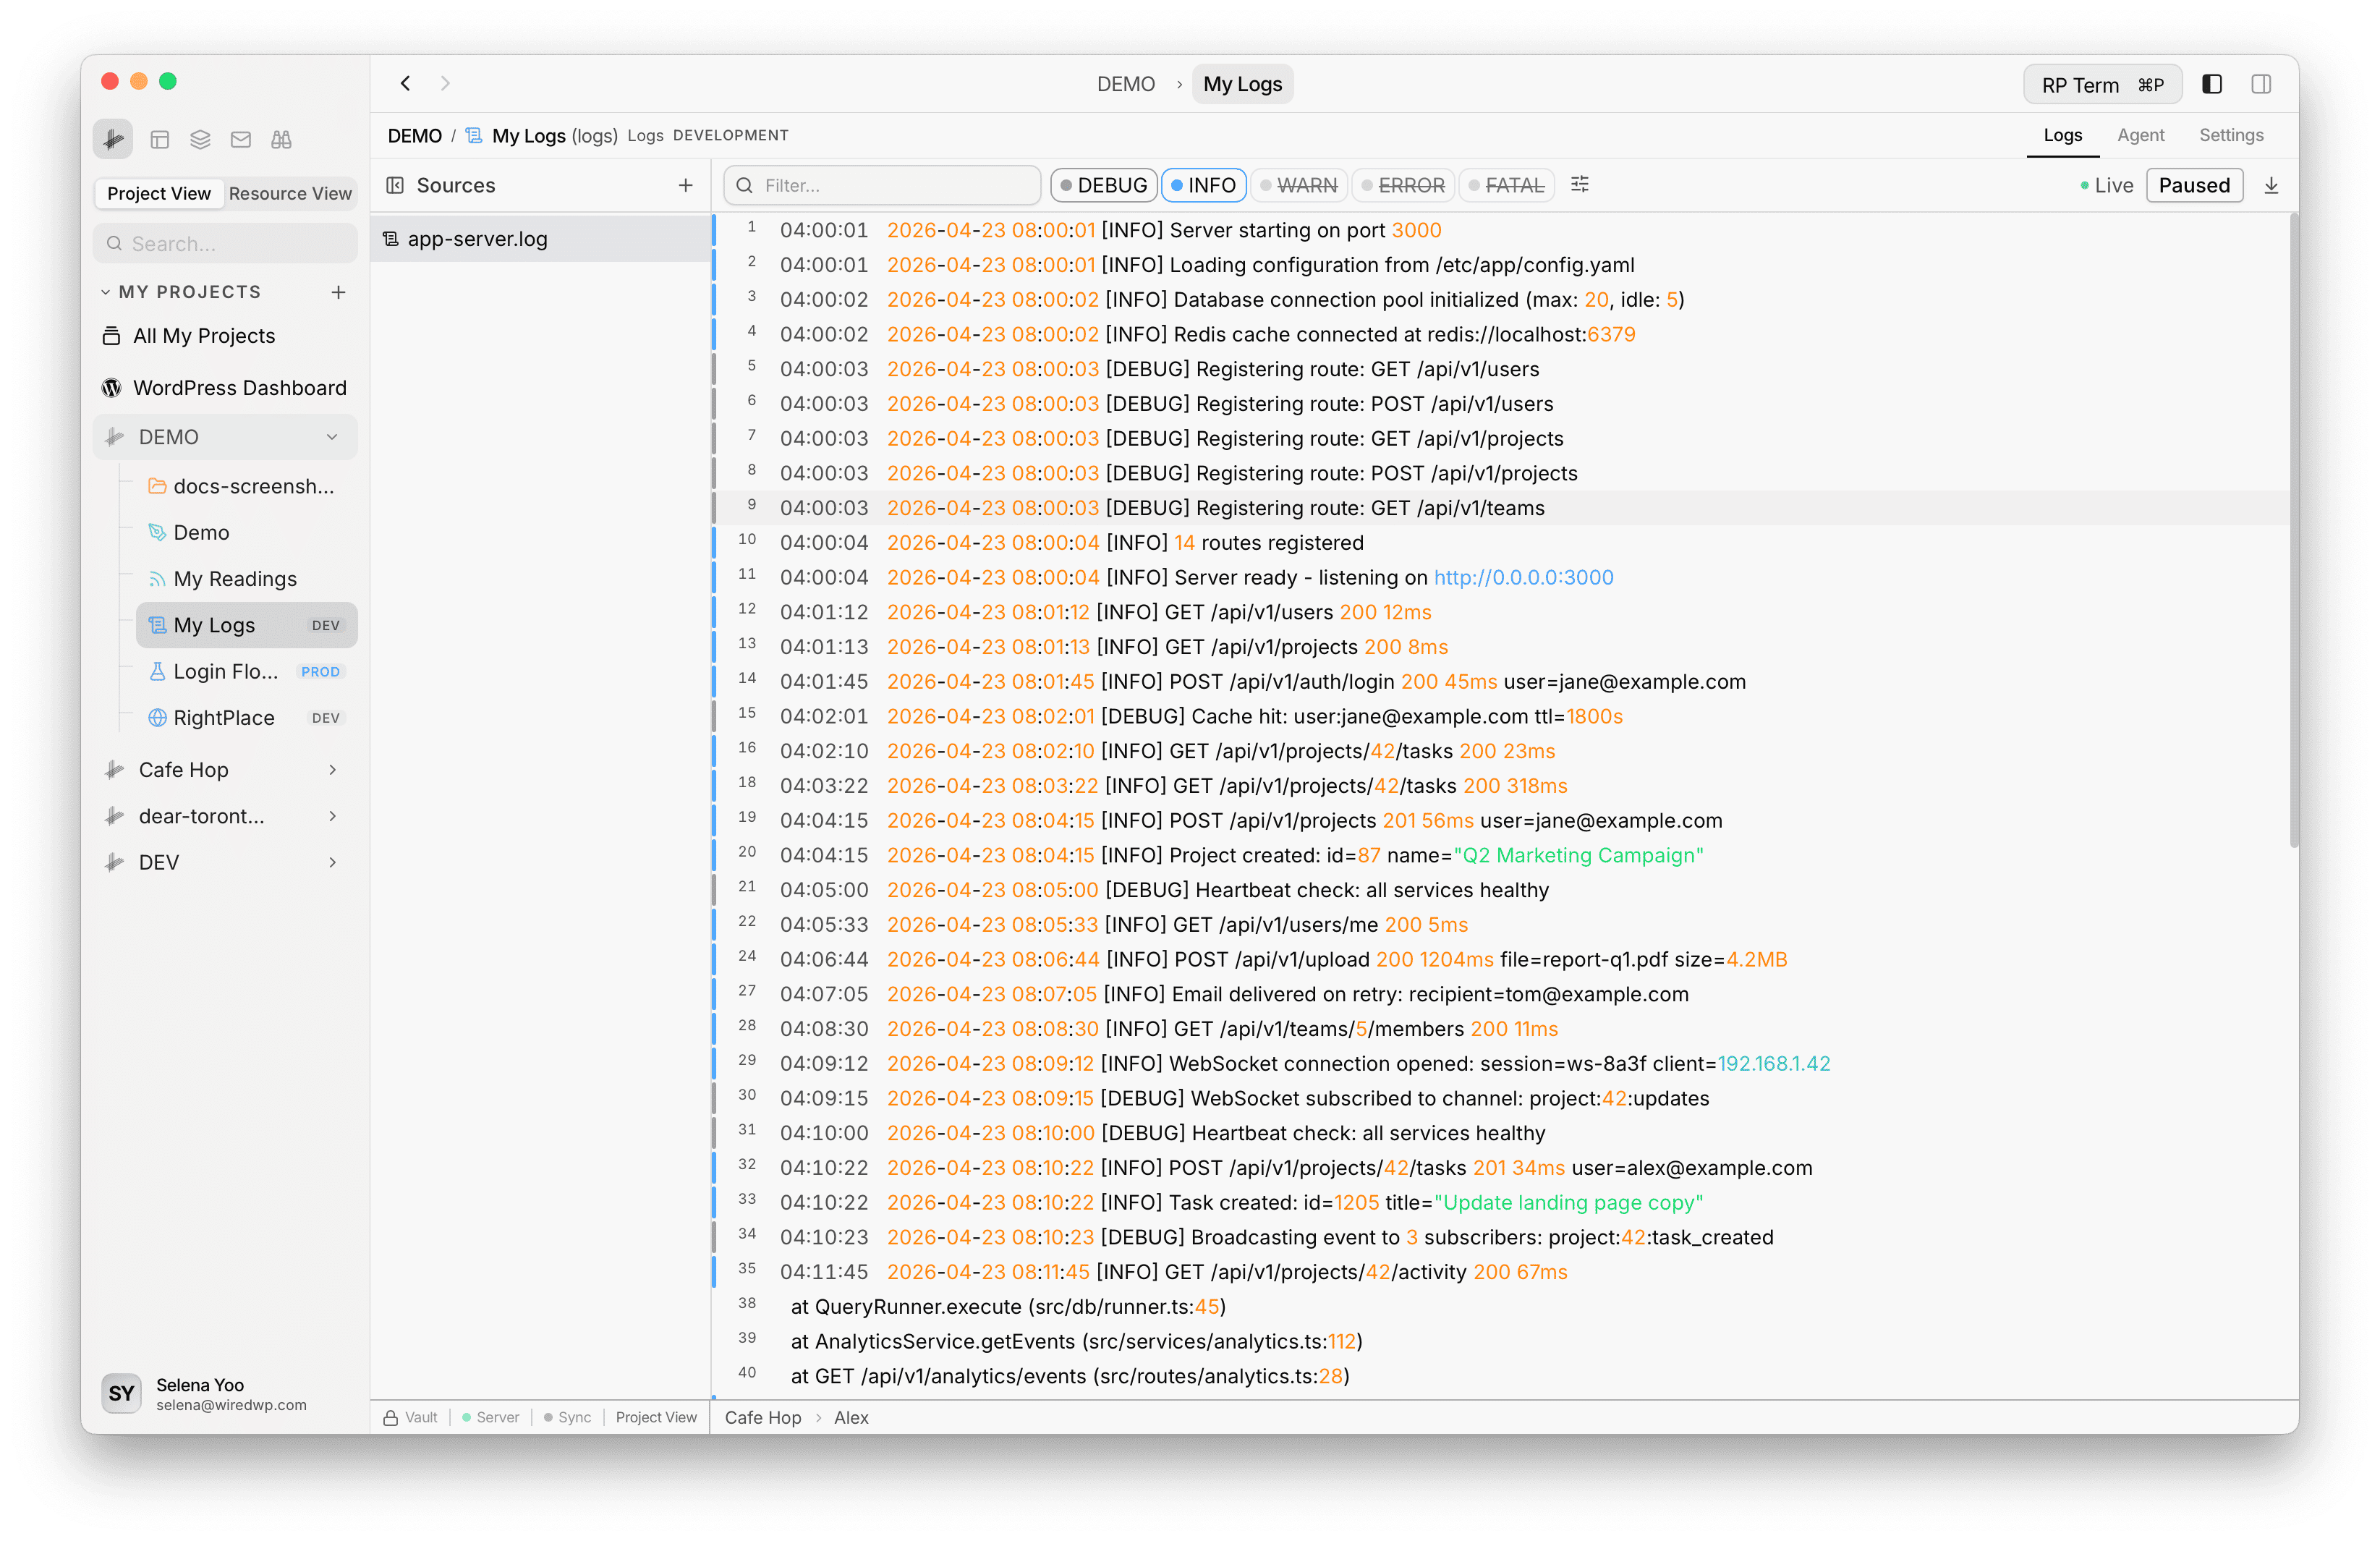Switch to Resource View
Image resolution: width=2380 pixels, height=1541 pixels.
(290, 193)
